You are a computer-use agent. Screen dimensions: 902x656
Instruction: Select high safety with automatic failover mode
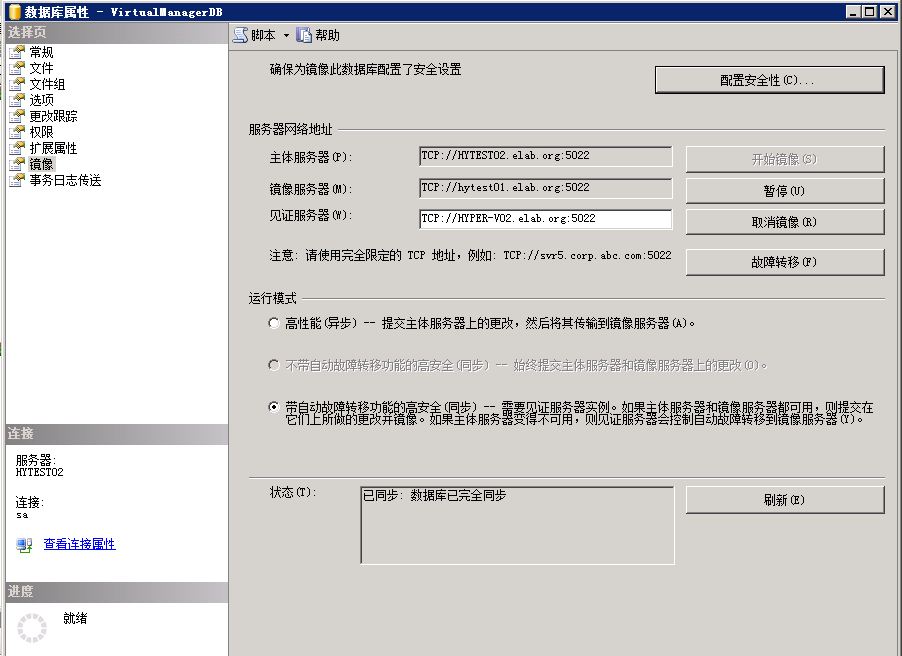[274, 405]
